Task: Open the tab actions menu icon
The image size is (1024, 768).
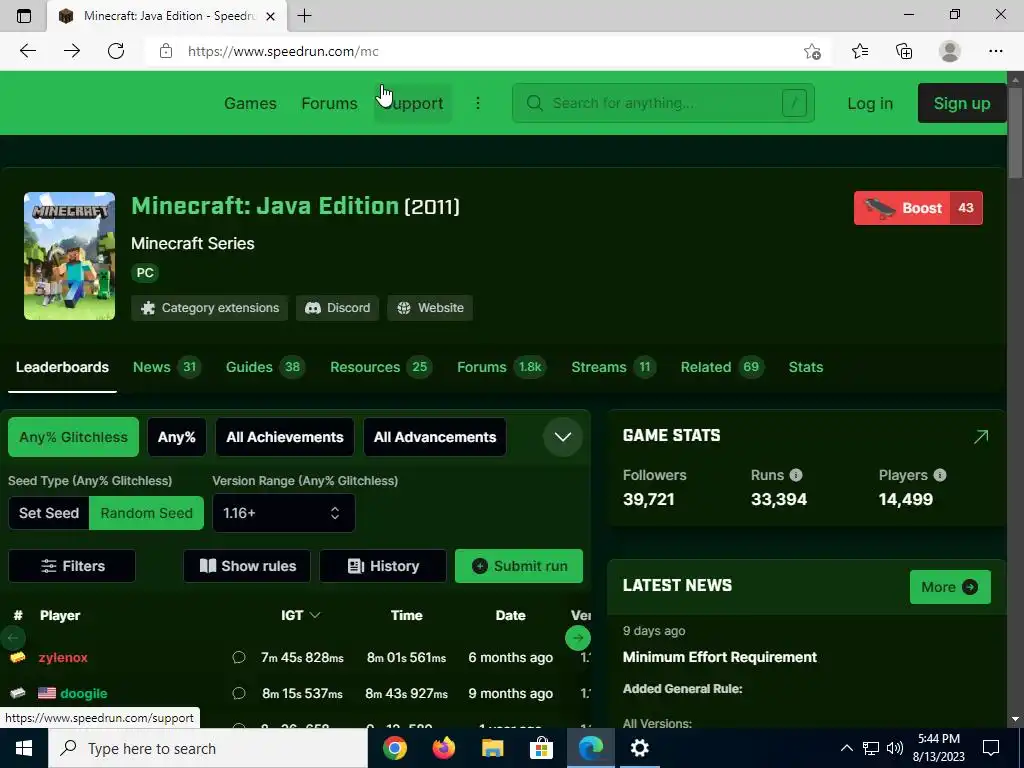Action: tap(24, 16)
